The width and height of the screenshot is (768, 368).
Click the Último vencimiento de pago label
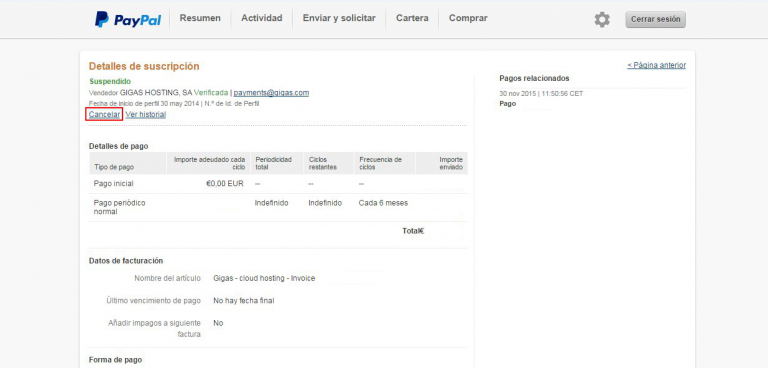point(153,301)
